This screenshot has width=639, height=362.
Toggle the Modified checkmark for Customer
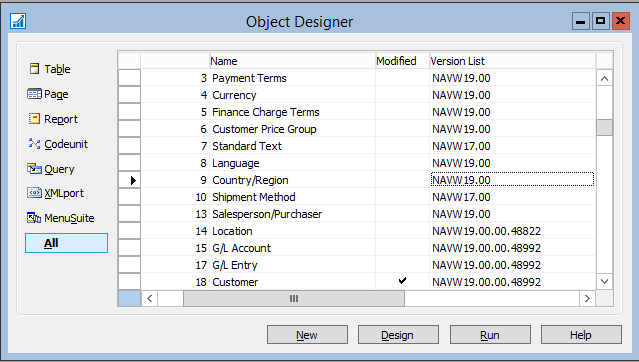402,281
